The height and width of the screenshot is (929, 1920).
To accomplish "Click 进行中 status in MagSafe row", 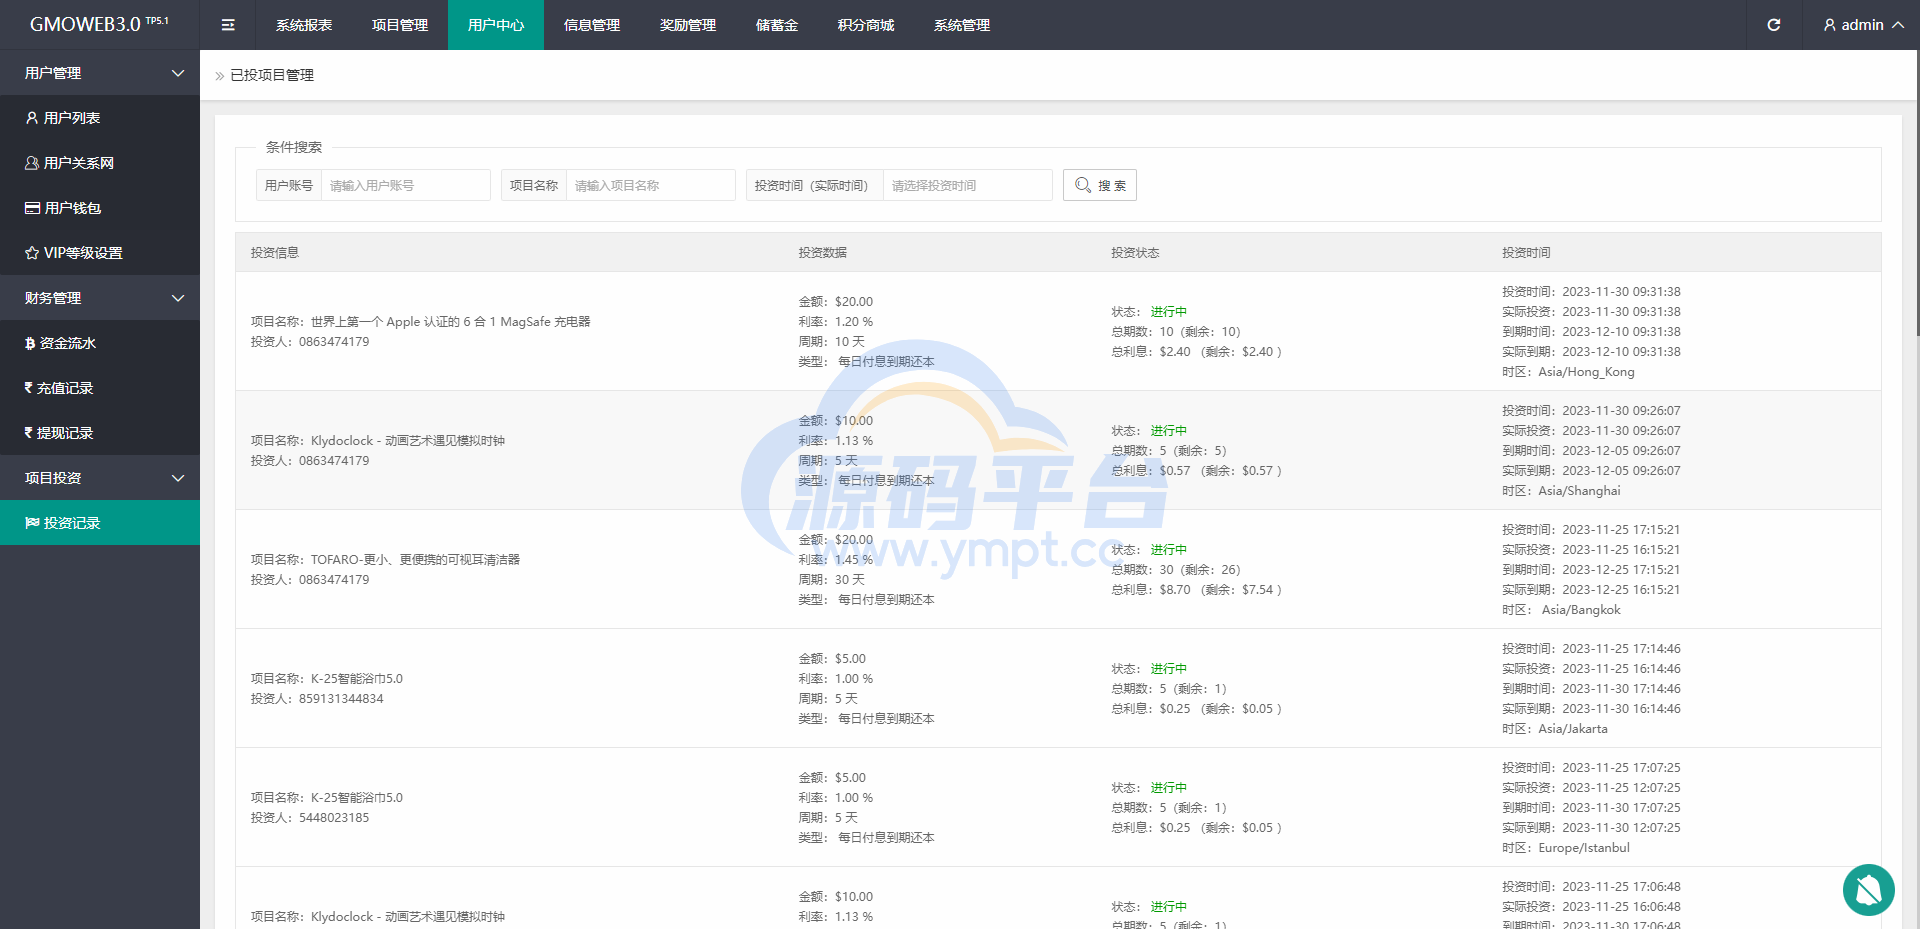I will tap(1169, 312).
